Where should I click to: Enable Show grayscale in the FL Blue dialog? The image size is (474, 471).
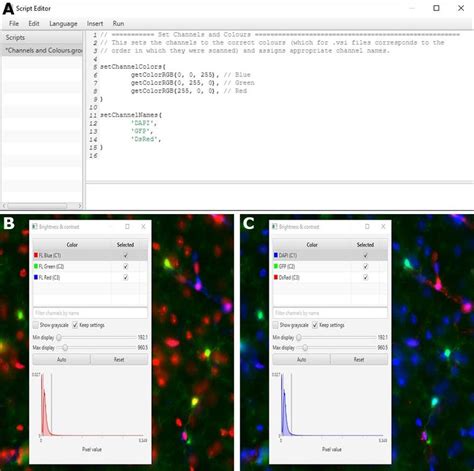36,325
